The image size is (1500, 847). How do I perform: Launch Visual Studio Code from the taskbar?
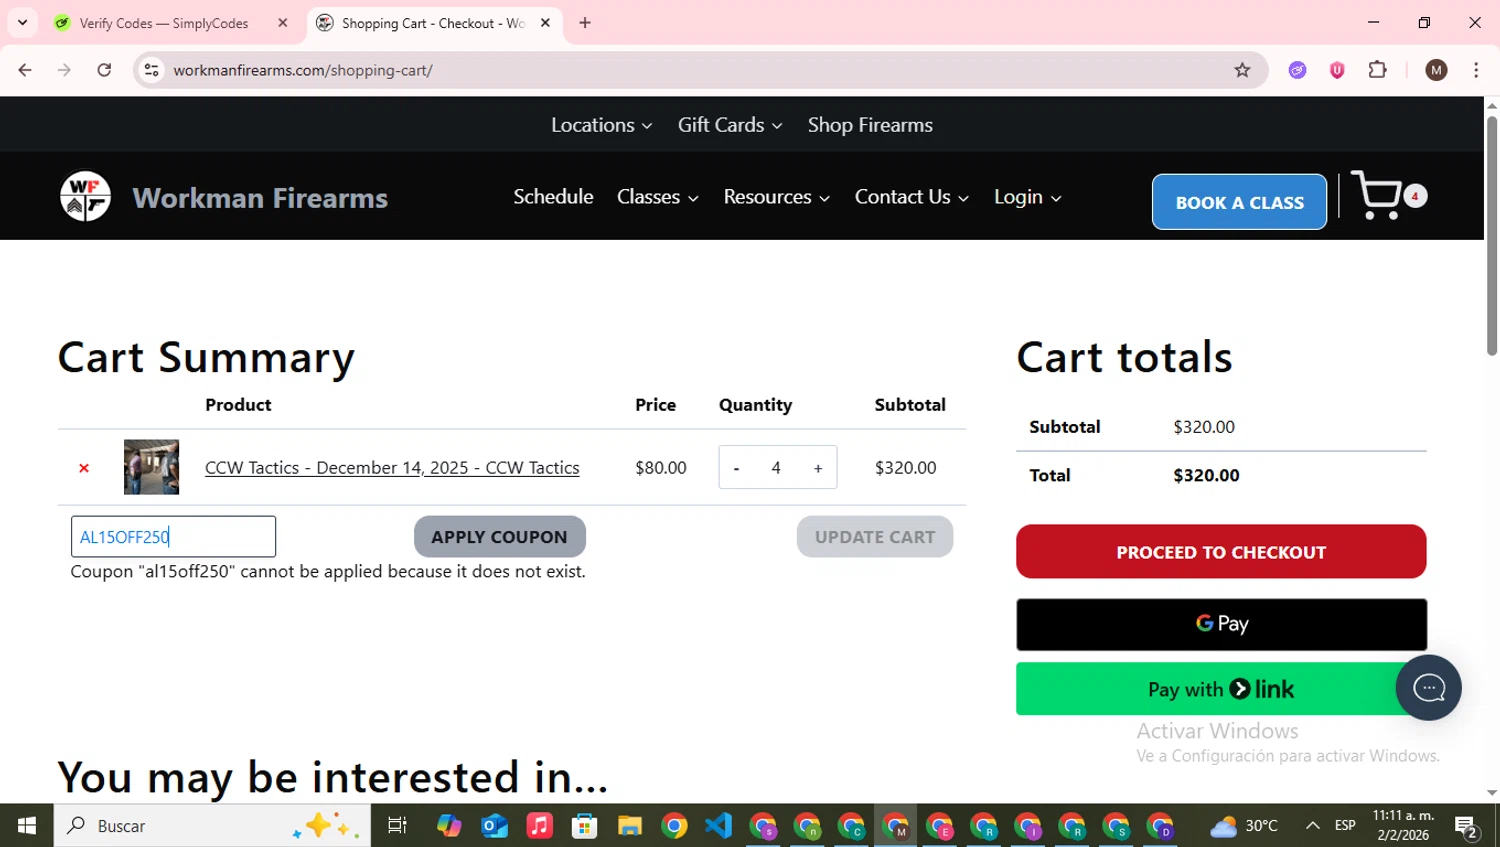point(718,826)
